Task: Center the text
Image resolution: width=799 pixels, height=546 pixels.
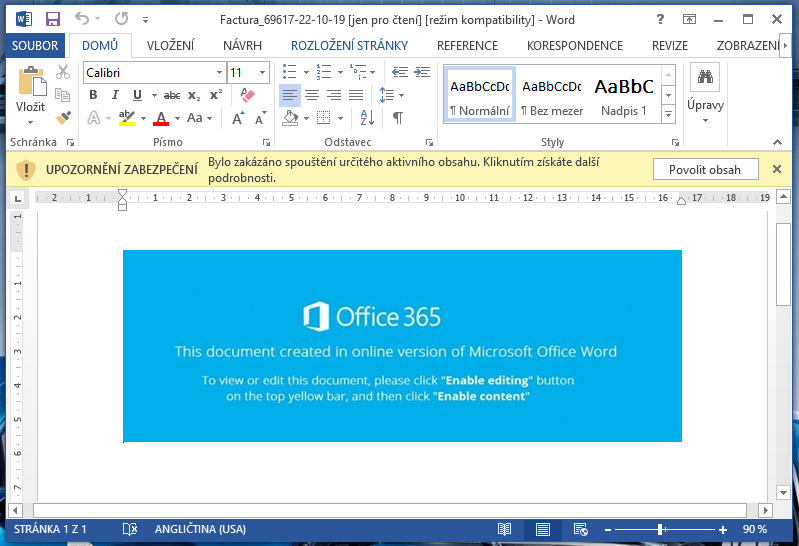Action: click(312, 95)
